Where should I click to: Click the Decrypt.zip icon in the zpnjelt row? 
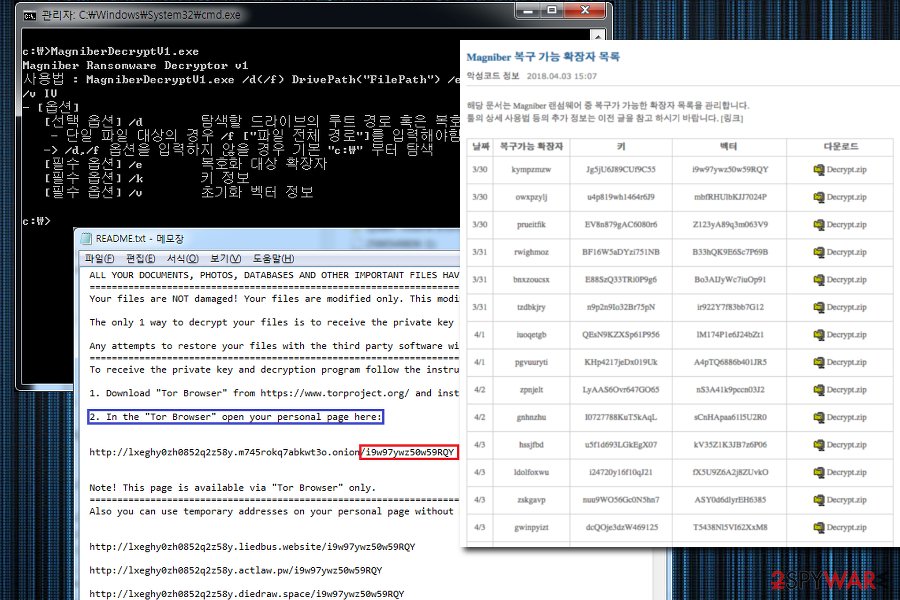819,390
